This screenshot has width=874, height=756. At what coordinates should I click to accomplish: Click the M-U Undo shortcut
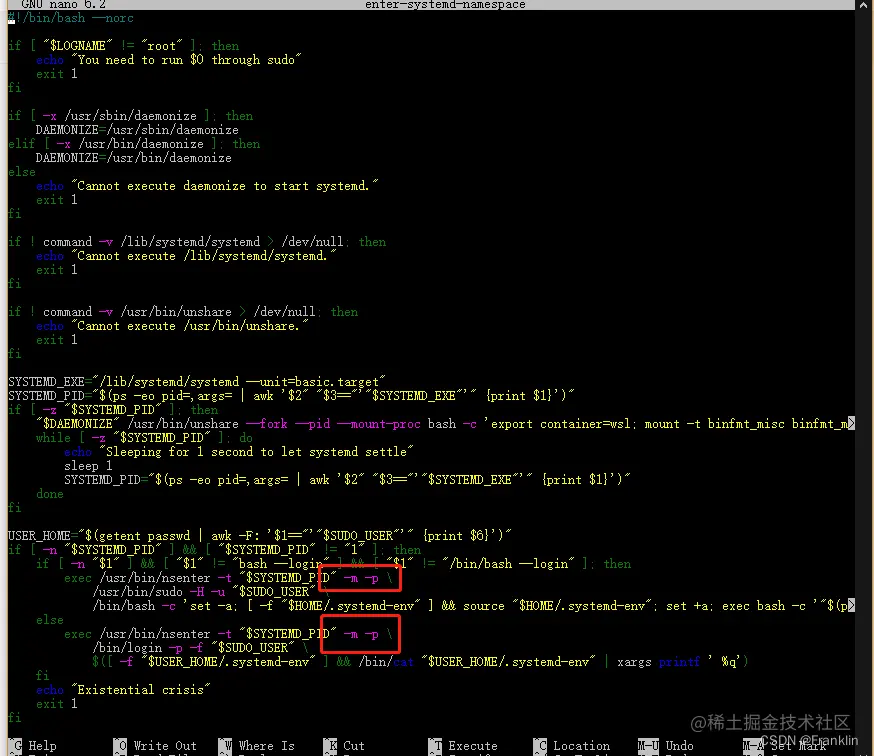pyautogui.click(x=666, y=746)
